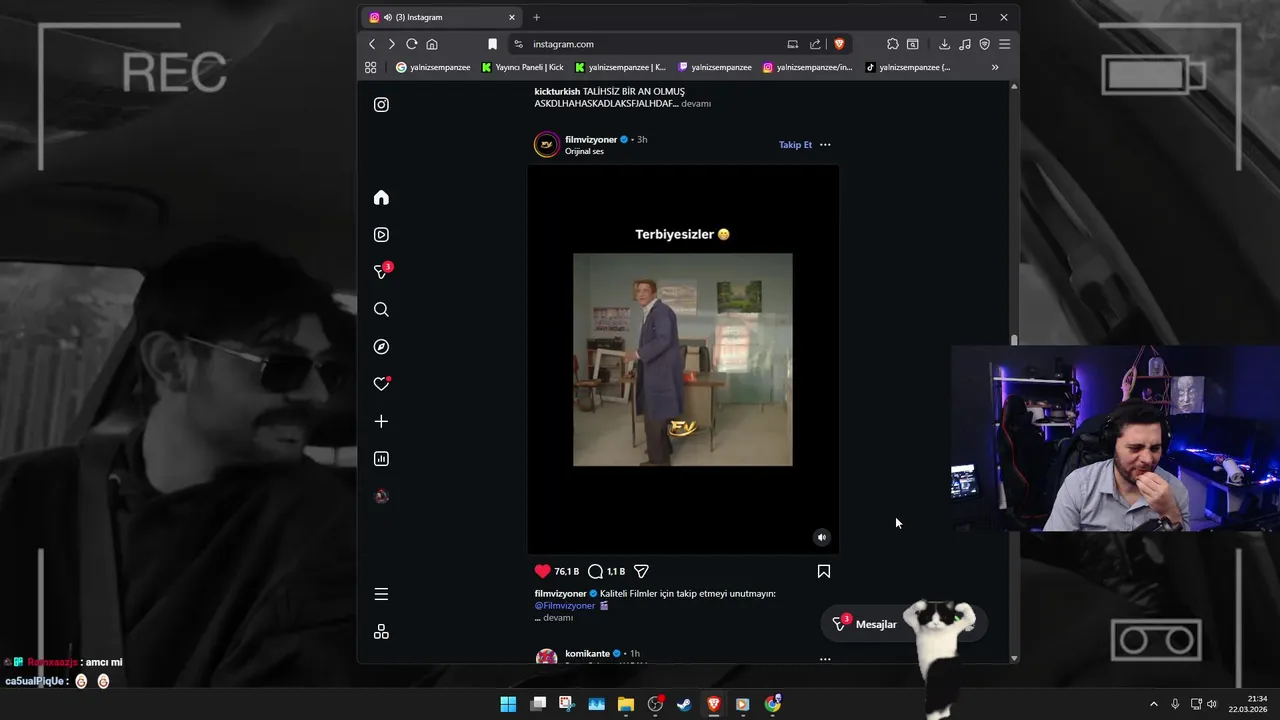The image size is (1280, 720).
Task: Share this page from address bar
Action: [815, 44]
